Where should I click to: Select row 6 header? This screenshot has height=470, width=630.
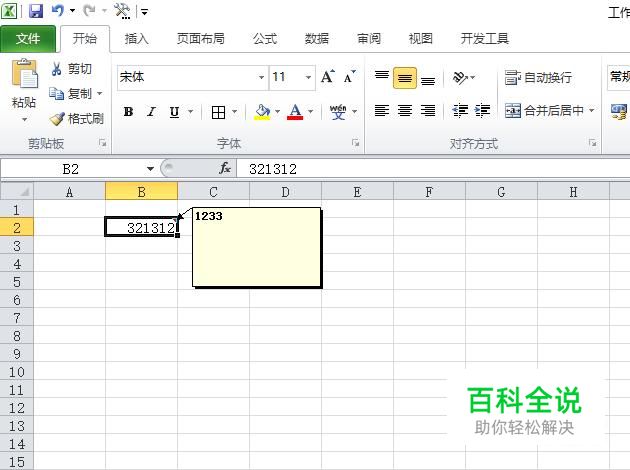pyautogui.click(x=17, y=300)
